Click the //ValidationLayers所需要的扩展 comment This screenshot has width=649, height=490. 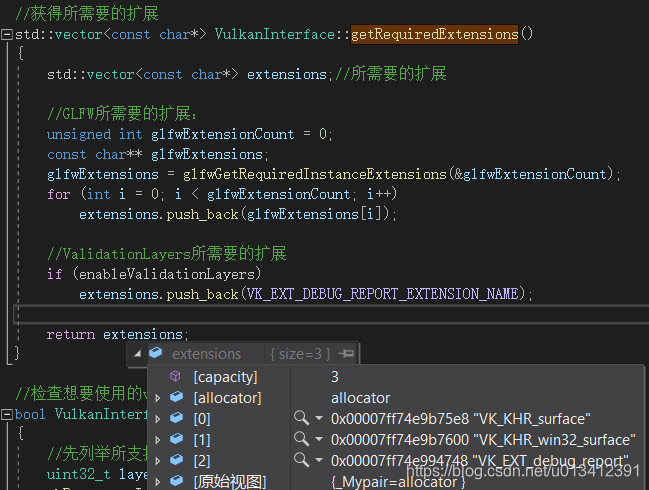(x=166, y=254)
